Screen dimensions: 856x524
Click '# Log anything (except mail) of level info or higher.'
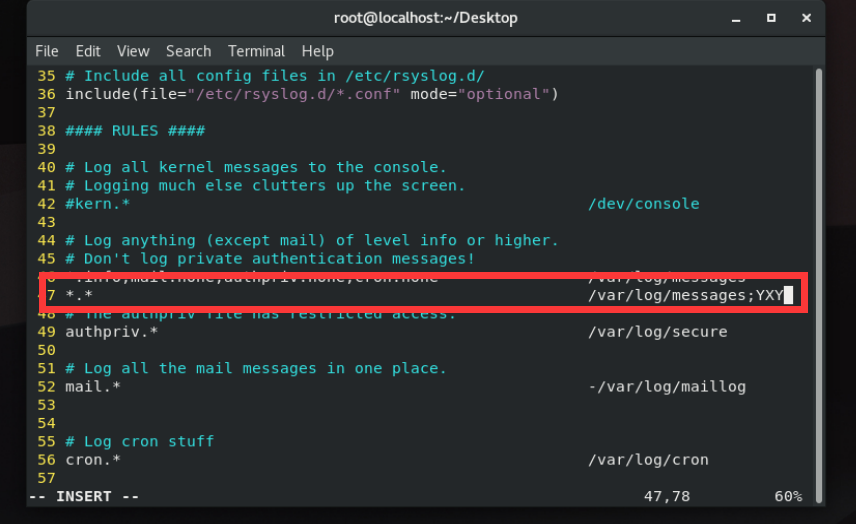coord(312,241)
